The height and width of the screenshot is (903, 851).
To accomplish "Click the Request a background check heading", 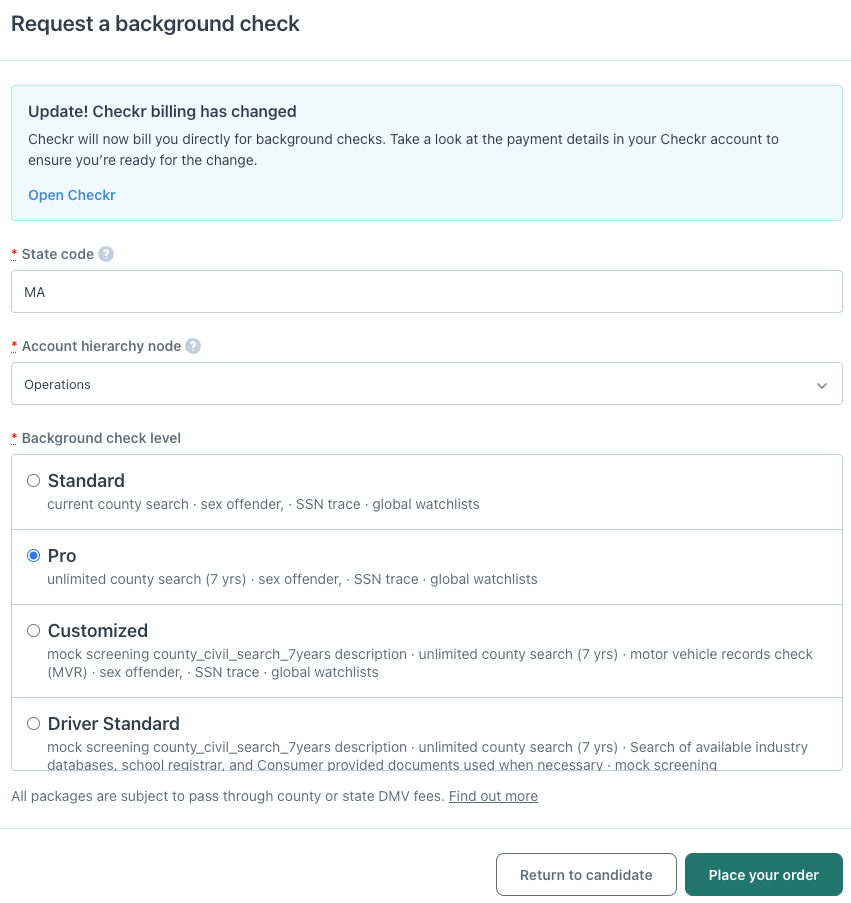I will 155,23.
